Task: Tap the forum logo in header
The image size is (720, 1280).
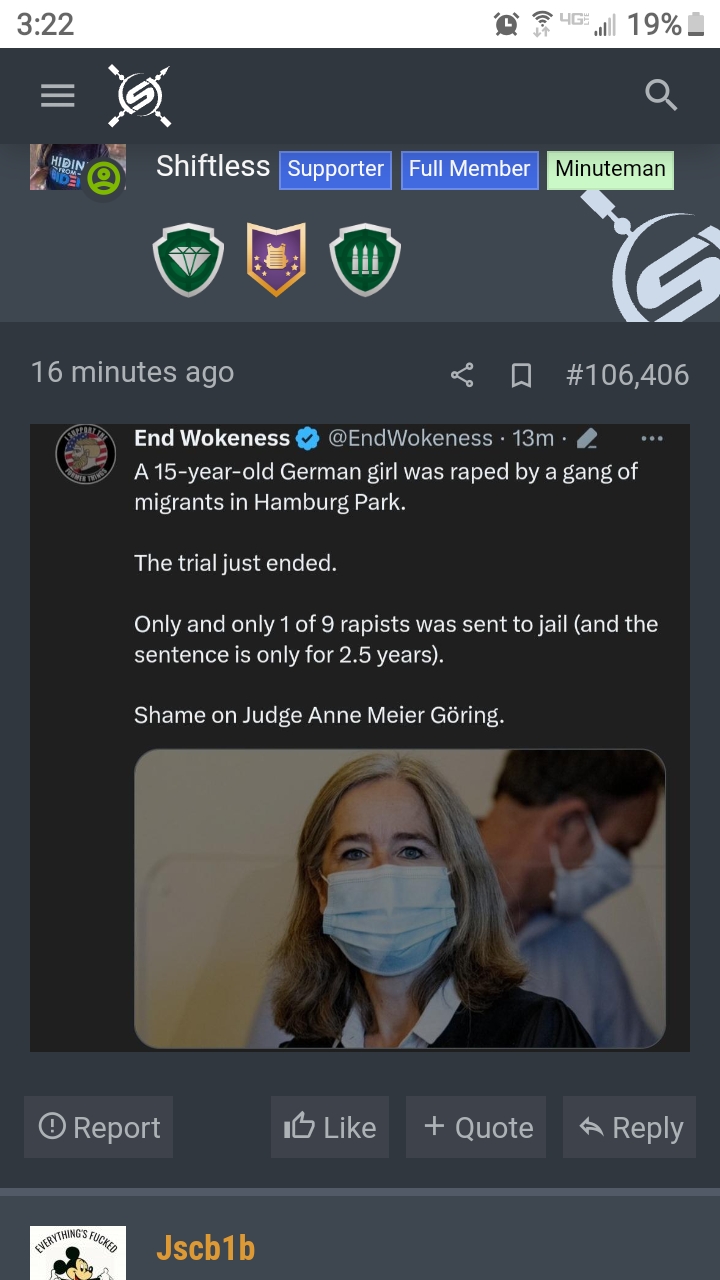Action: point(140,95)
